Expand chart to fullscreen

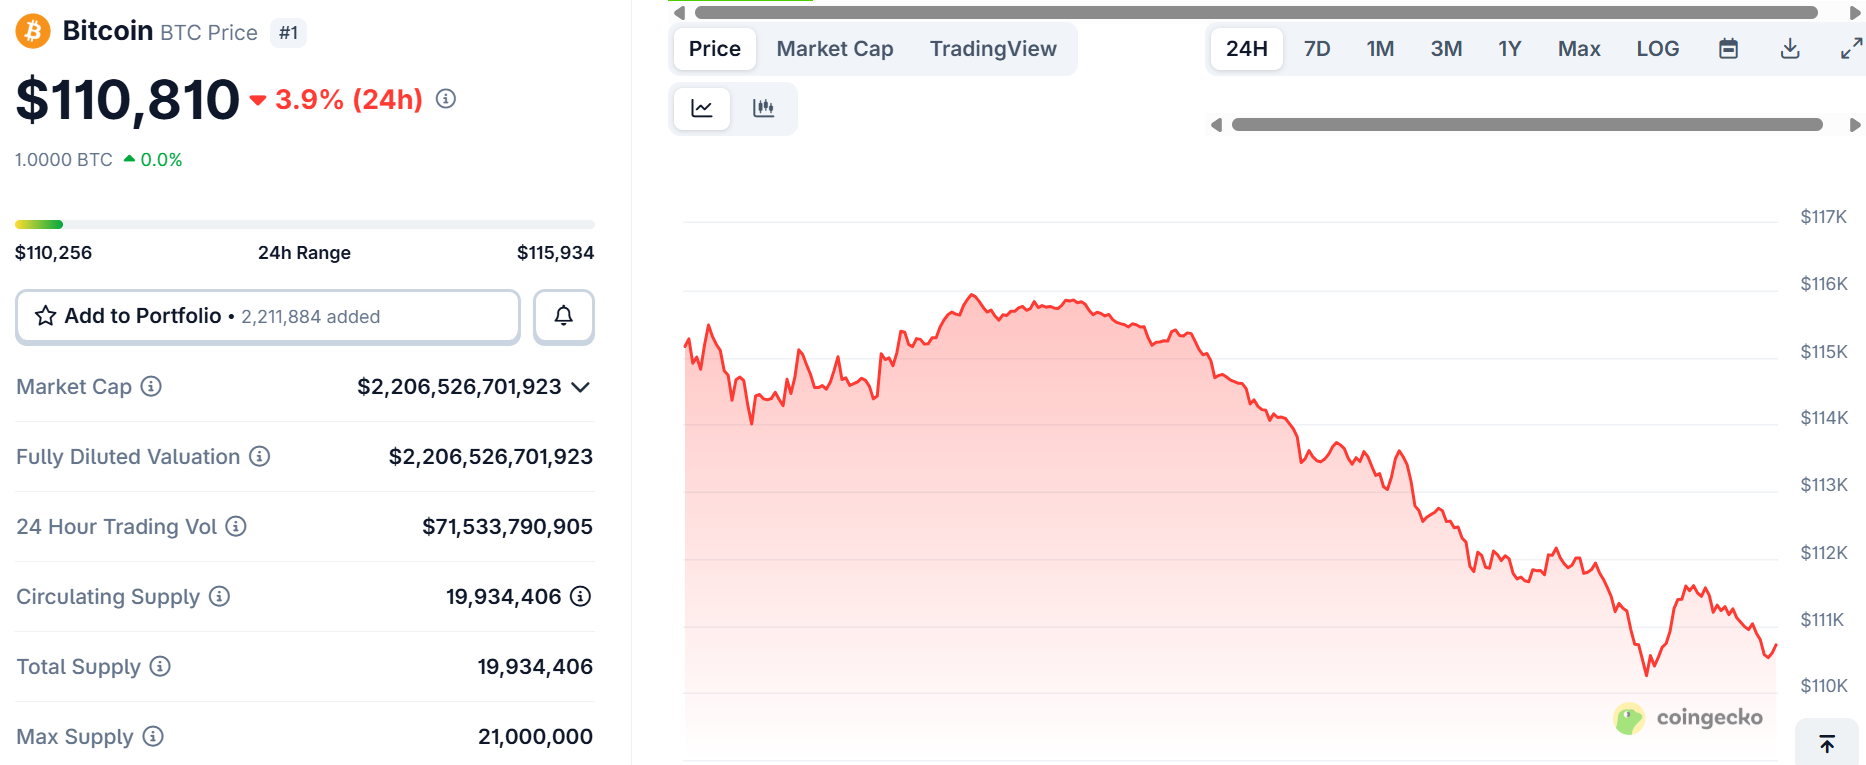point(1851,49)
